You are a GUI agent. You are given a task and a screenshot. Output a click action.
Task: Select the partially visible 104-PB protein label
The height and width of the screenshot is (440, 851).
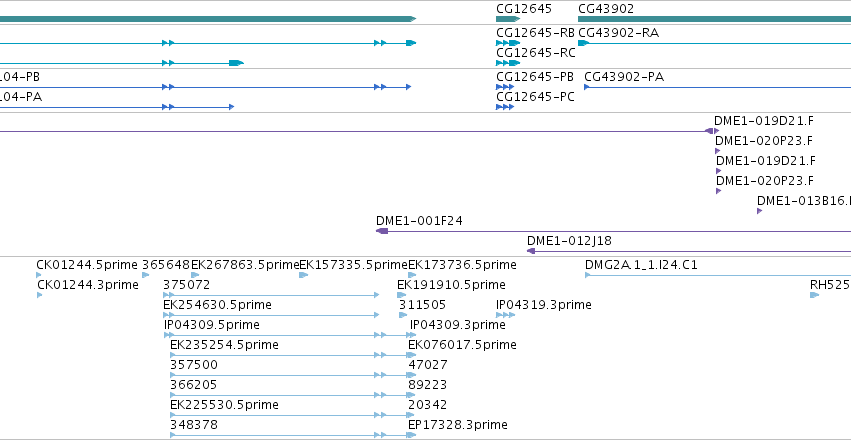(20, 77)
